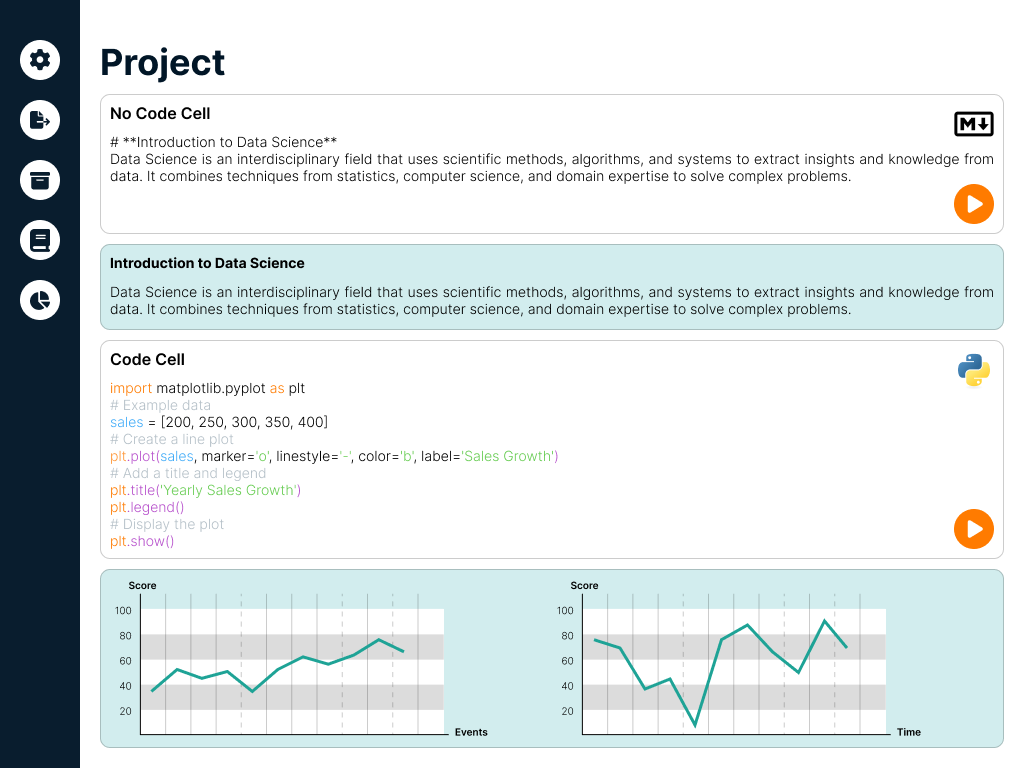
Task: Open the settings gear in sidebar
Action: pyautogui.click(x=40, y=60)
